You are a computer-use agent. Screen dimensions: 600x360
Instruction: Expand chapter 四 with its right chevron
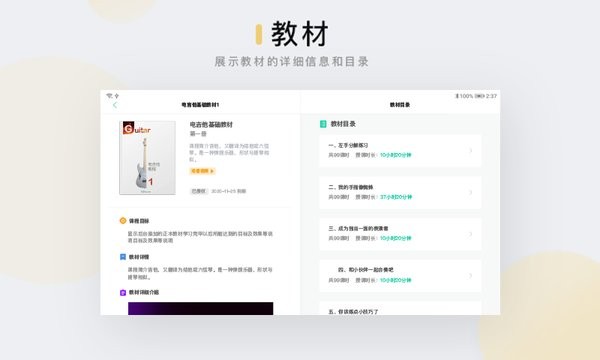471,276
